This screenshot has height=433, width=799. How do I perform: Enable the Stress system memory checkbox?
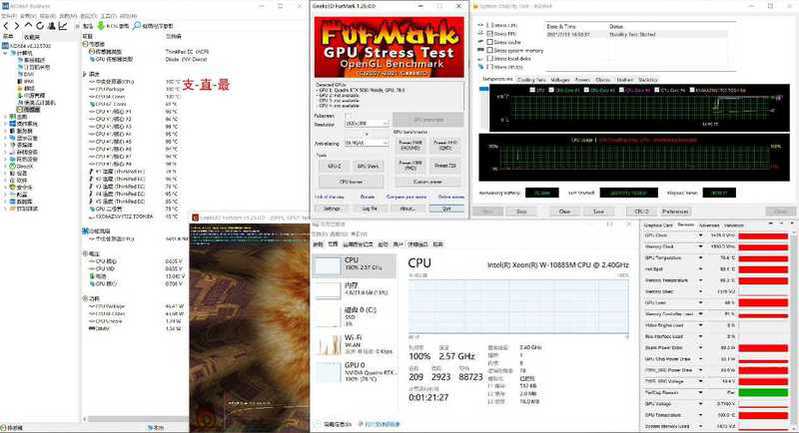click(x=490, y=50)
